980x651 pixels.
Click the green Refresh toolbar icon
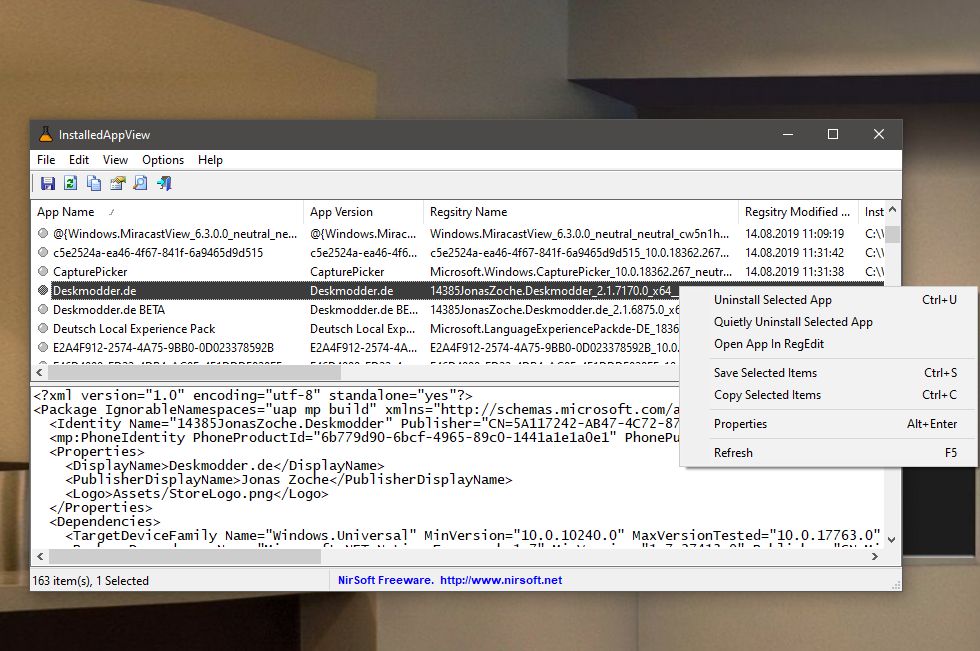tap(71, 183)
